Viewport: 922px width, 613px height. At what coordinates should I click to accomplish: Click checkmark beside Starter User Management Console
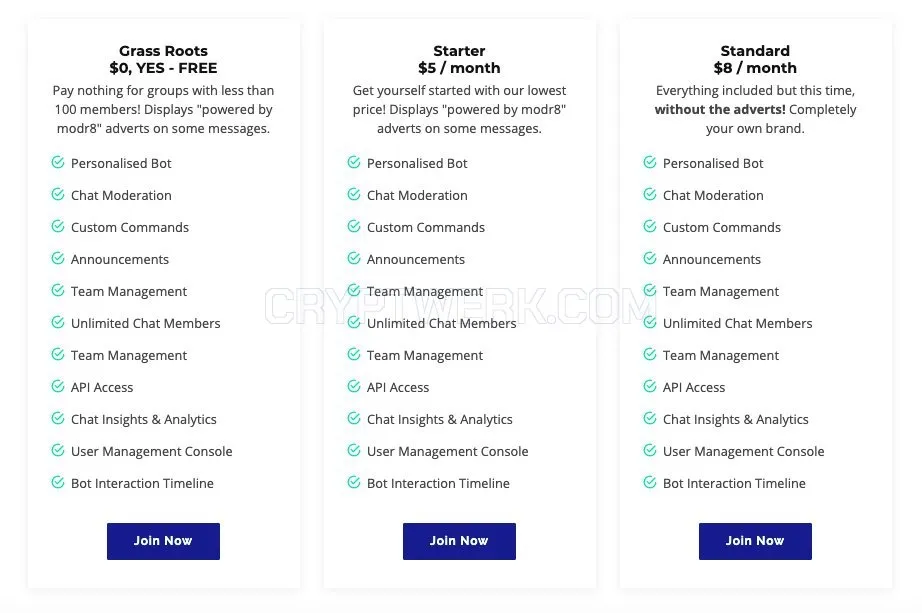353,451
